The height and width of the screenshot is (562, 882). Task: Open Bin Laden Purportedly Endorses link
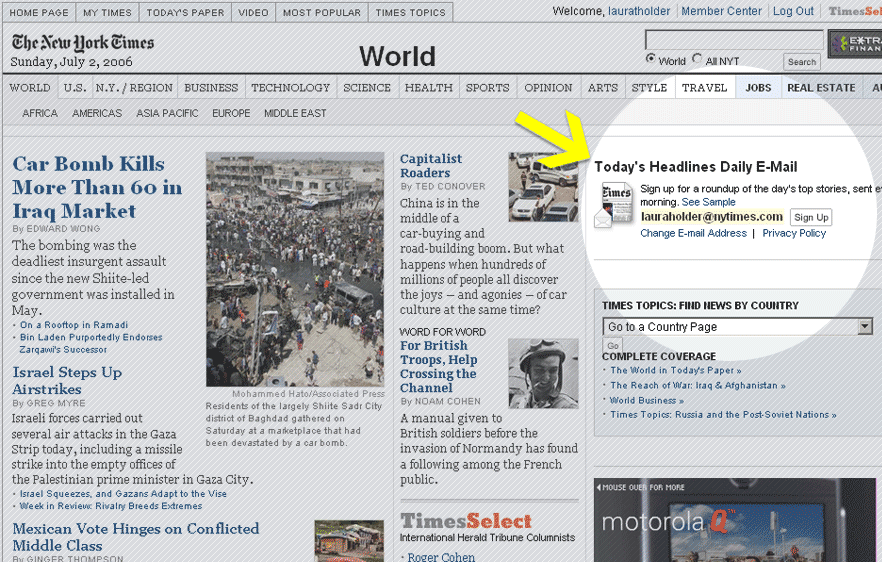click(91, 343)
